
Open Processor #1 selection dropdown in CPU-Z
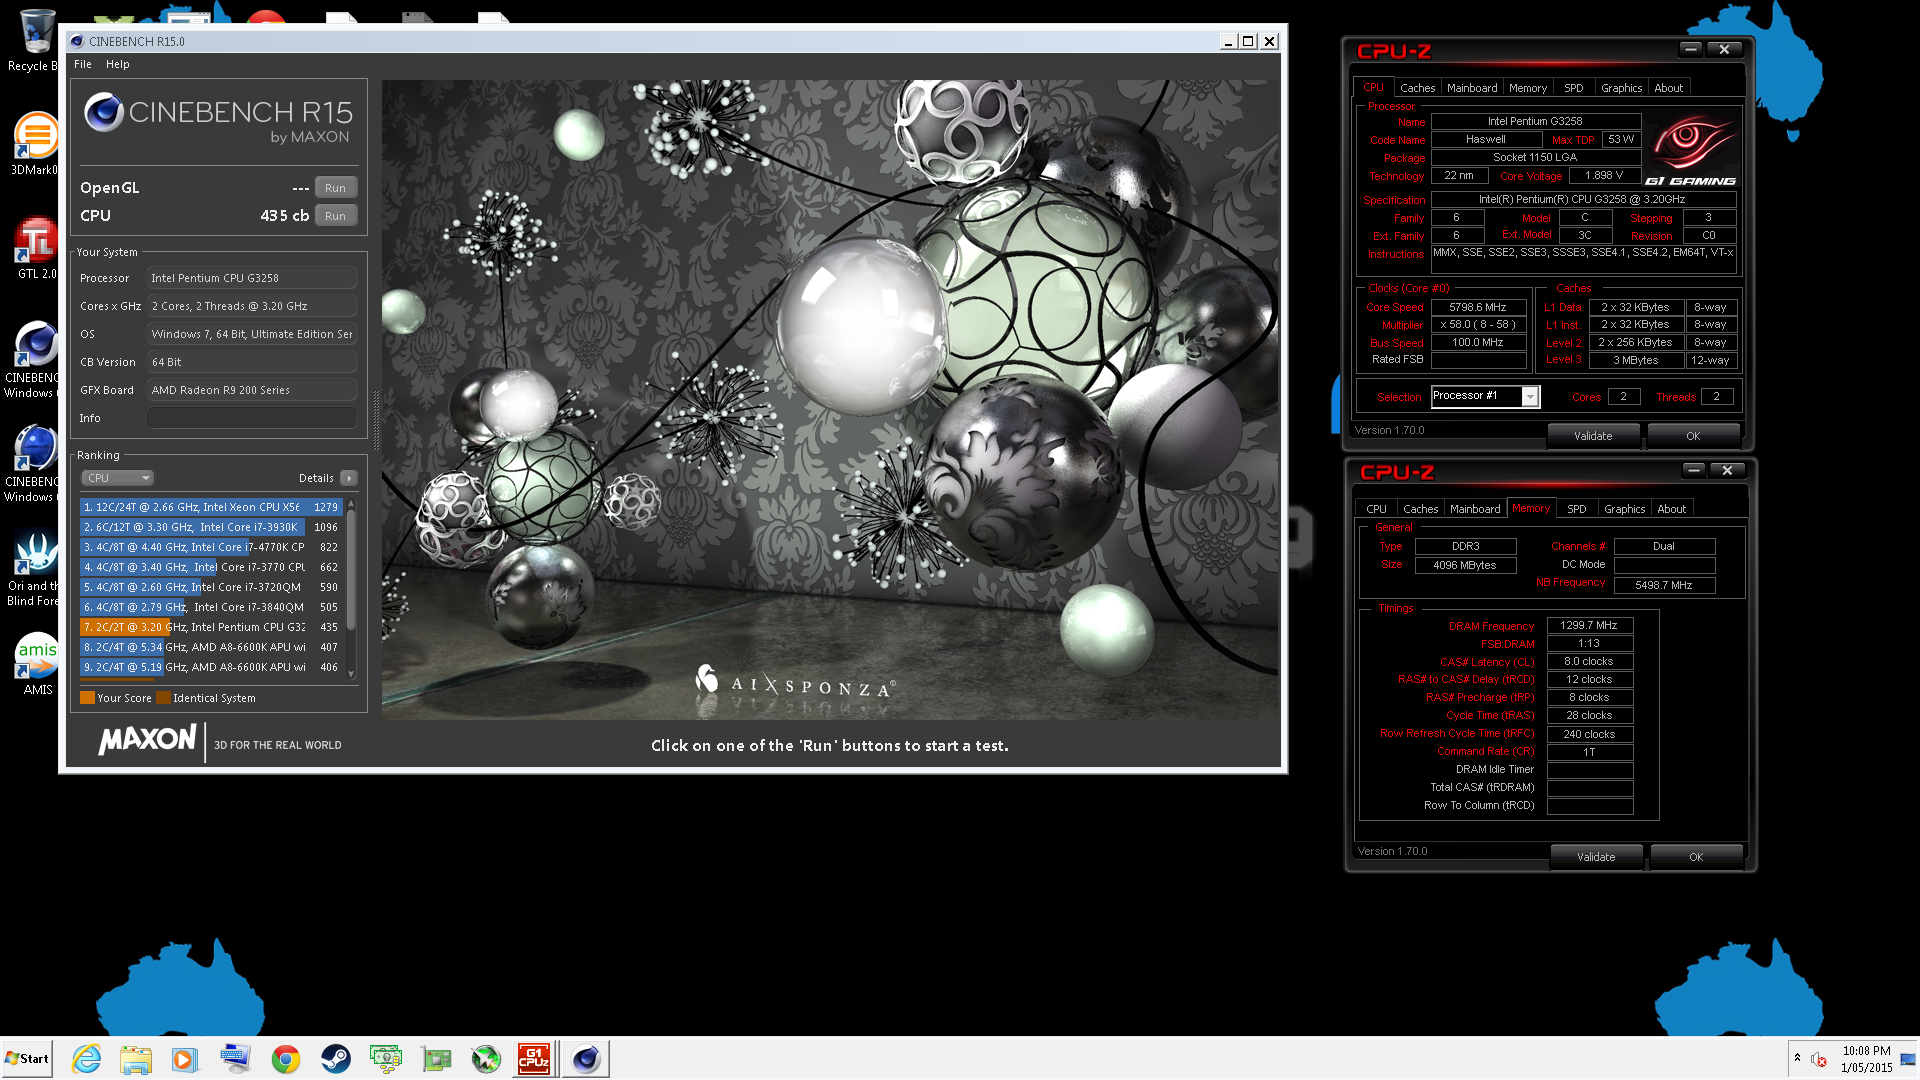(x=1530, y=397)
